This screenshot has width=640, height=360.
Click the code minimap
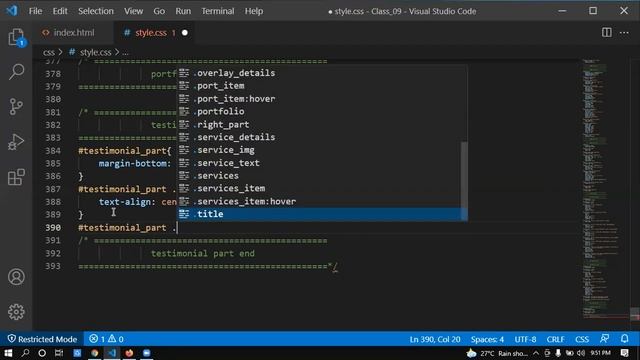606,188
